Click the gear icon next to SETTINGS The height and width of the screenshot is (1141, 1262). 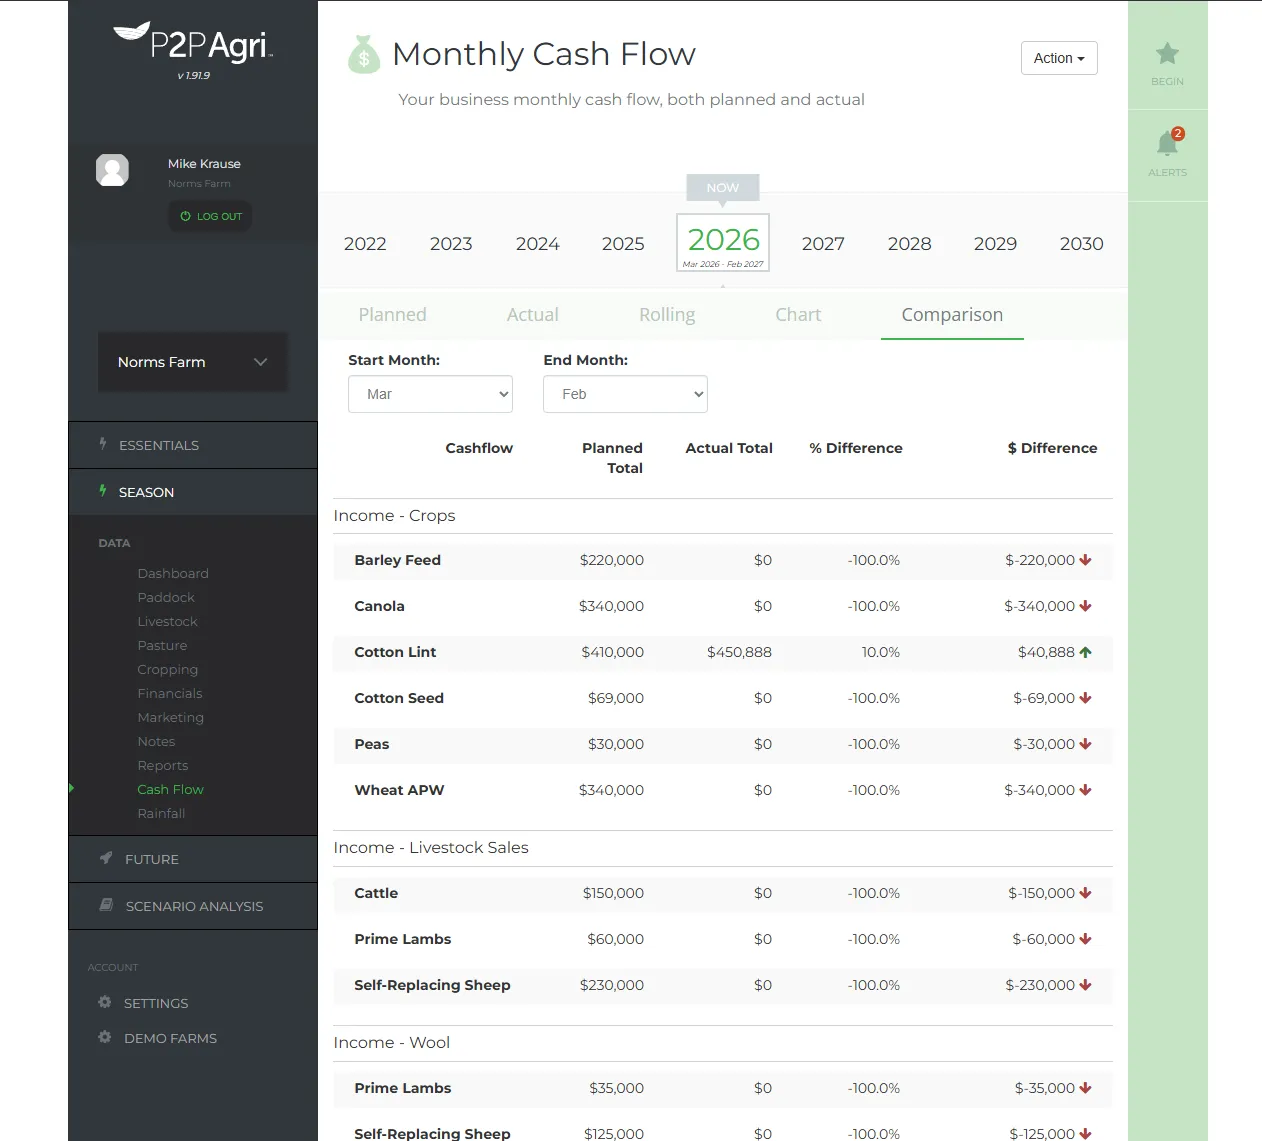[x=105, y=1003]
